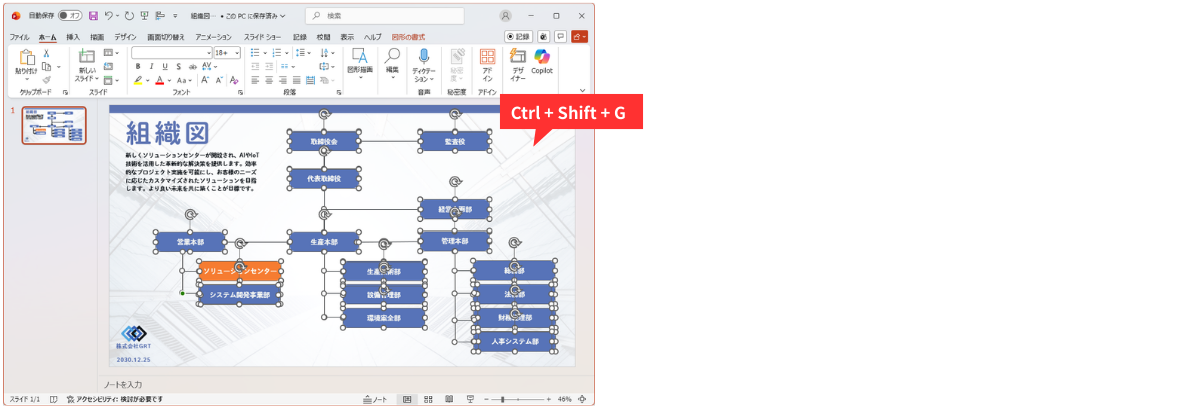Toggle Italic formatting
This screenshot has height=410, width=1200.
coord(150,66)
